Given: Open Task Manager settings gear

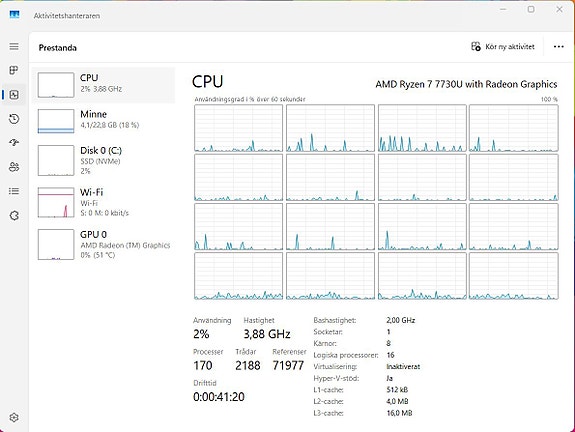Looking at the screenshot, I should (14, 417).
